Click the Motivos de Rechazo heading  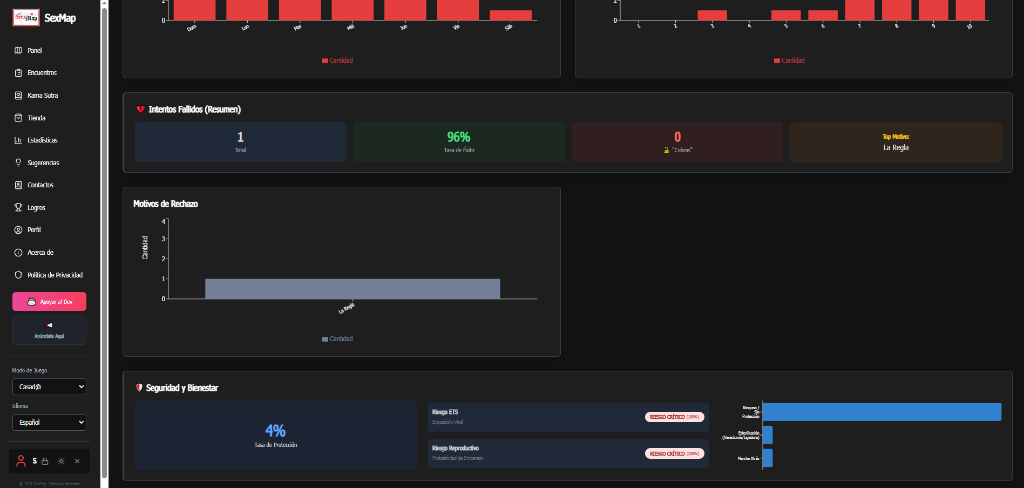(165, 204)
